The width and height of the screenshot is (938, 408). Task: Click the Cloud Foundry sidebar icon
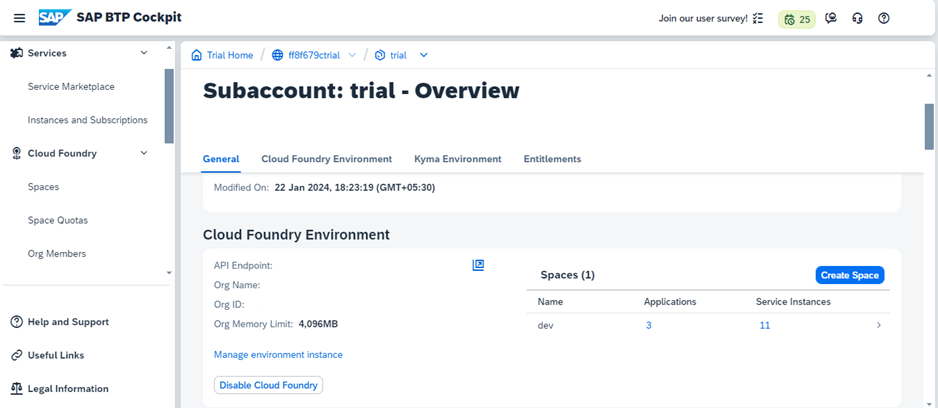[17, 153]
